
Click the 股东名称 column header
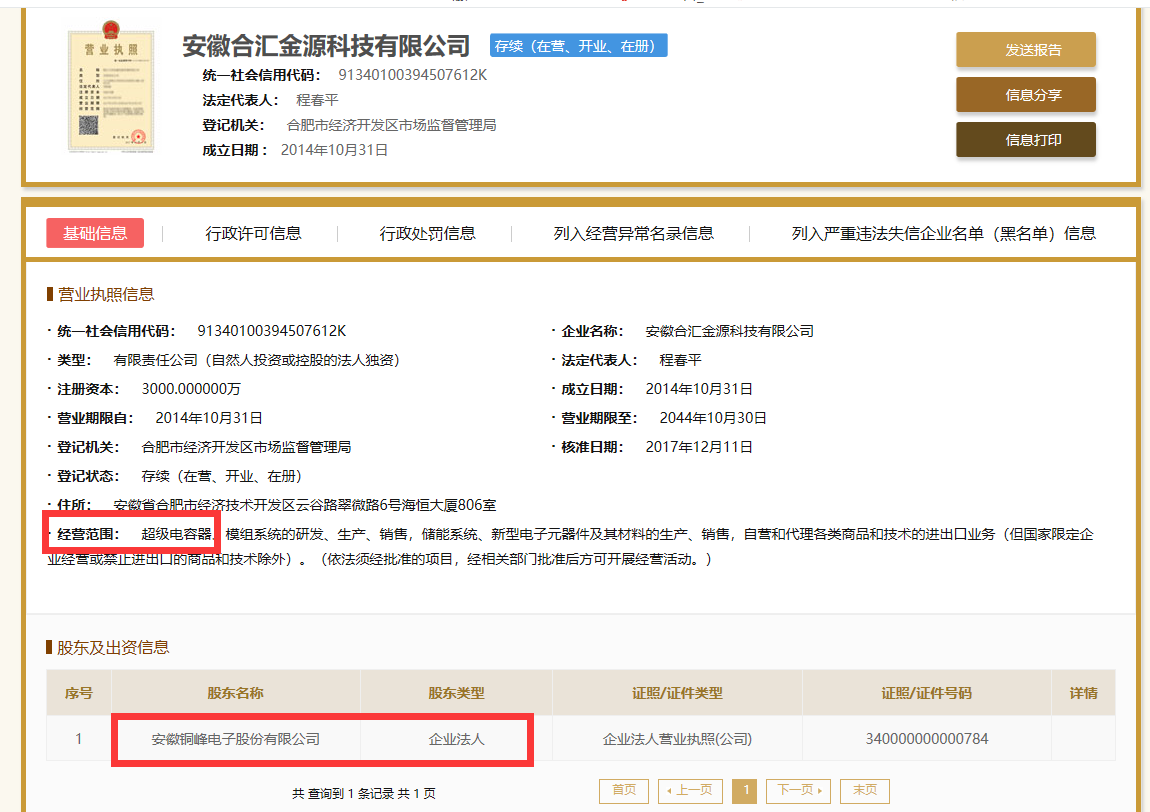(x=235, y=693)
